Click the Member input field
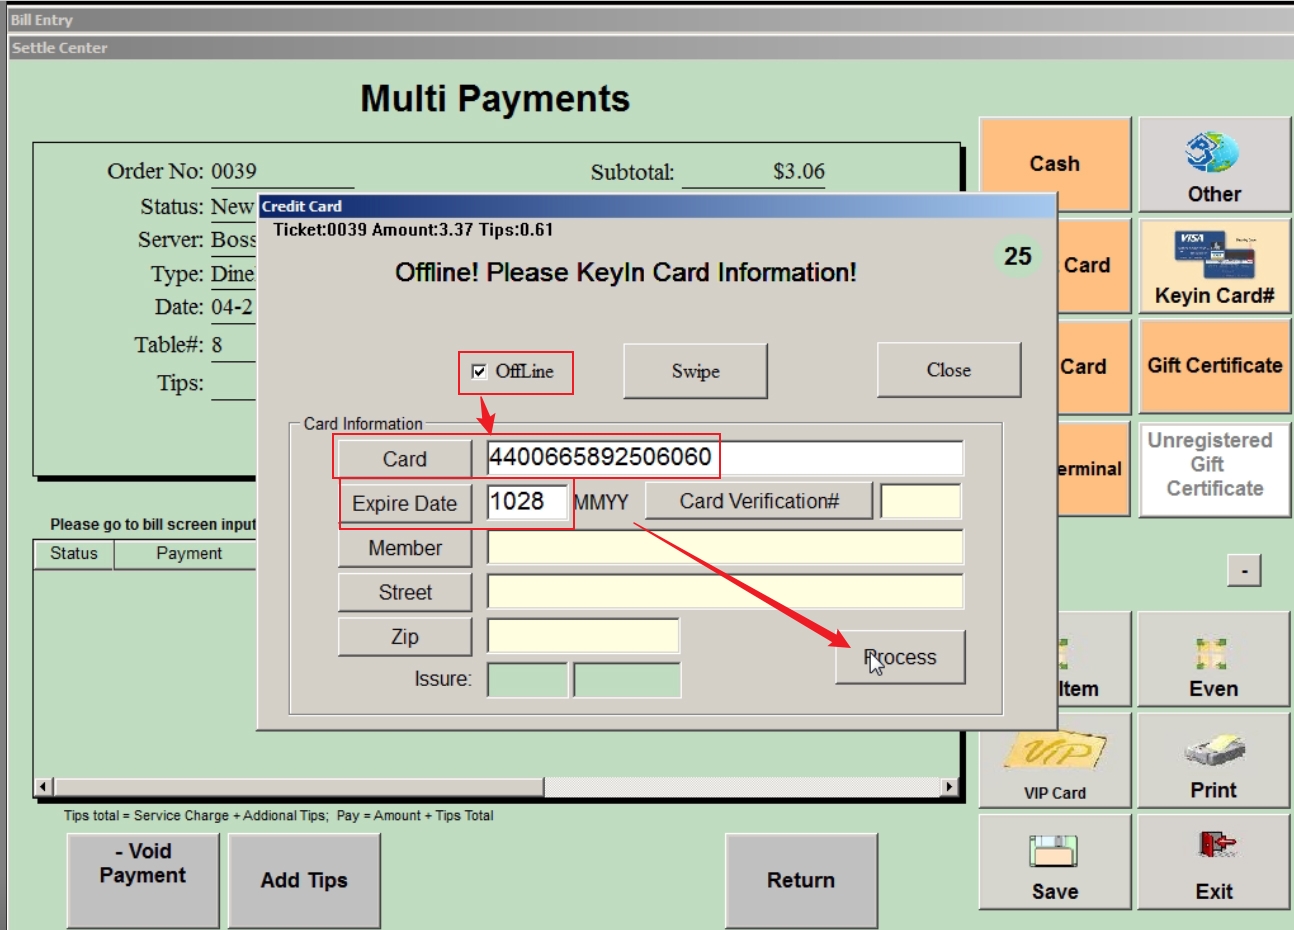 click(725, 547)
